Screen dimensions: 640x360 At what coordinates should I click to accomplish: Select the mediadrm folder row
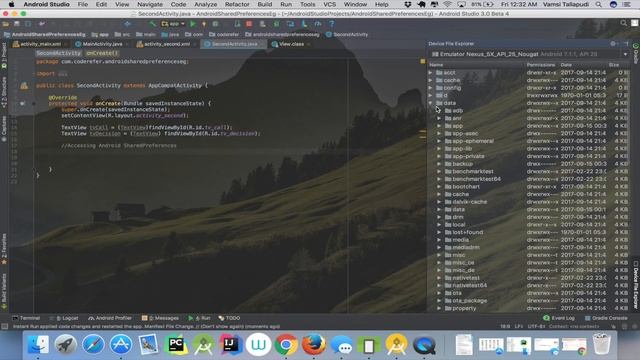pyautogui.click(x=528, y=247)
